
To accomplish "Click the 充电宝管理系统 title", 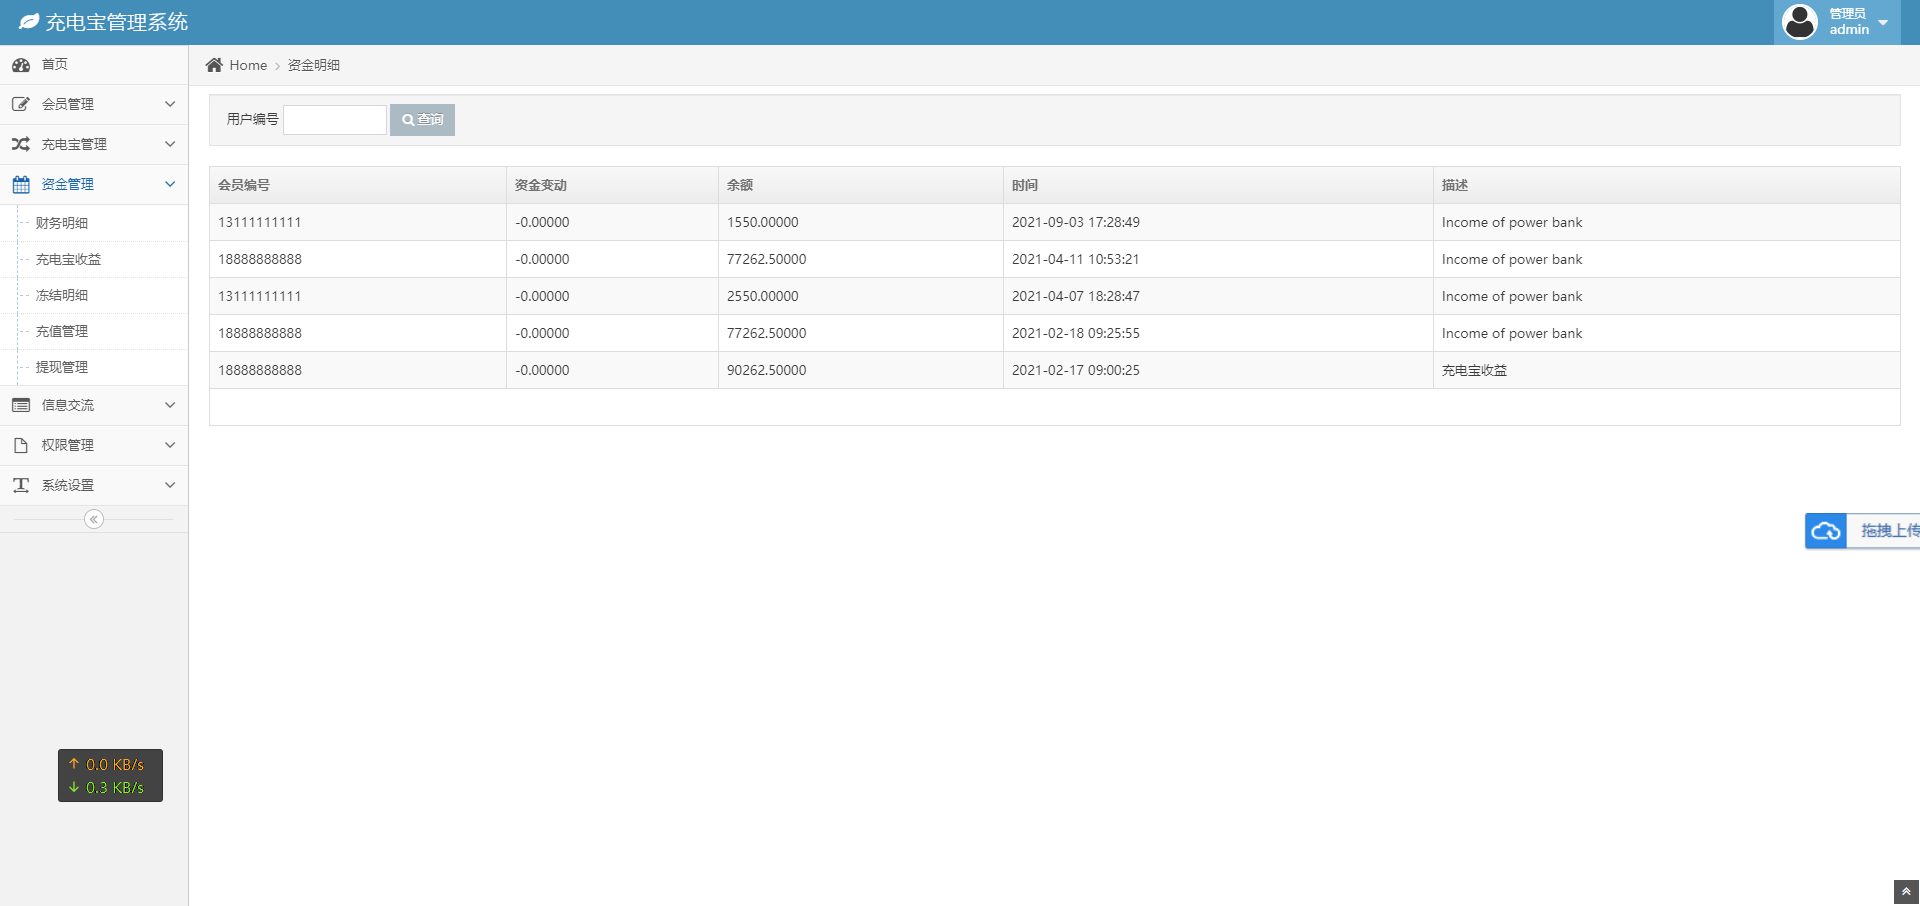I will tap(116, 22).
